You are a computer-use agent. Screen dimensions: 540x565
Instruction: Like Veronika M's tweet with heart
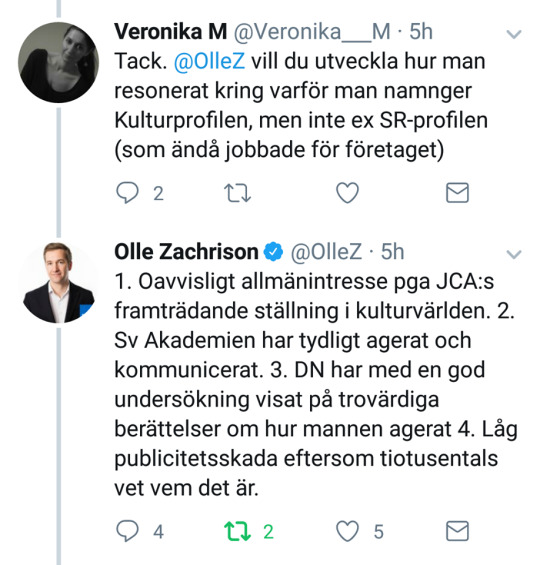point(347,193)
